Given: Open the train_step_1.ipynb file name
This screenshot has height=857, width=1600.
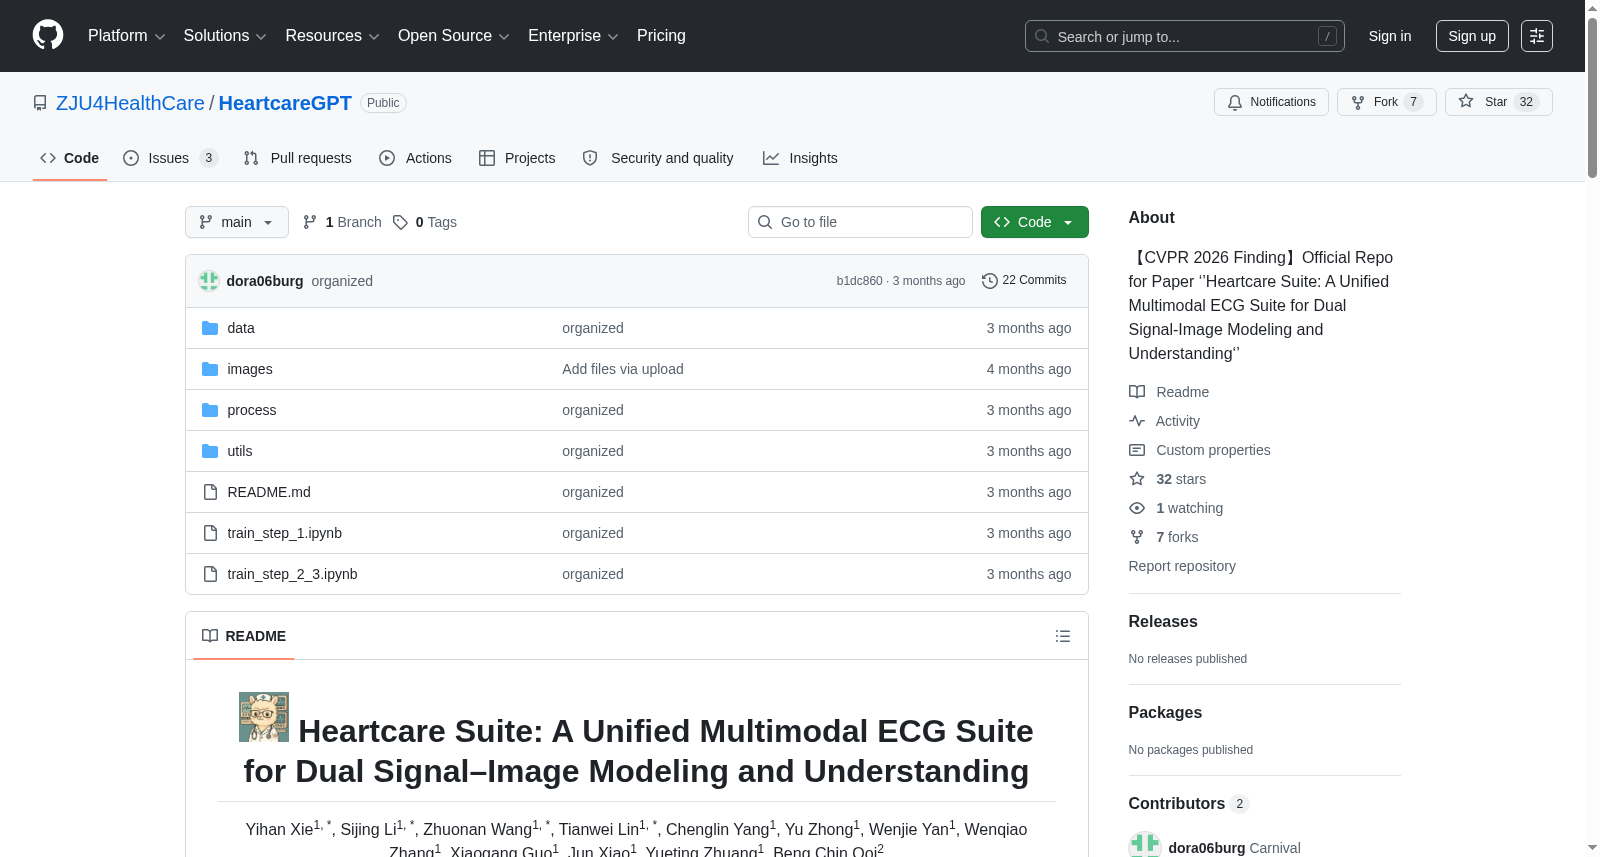Looking at the screenshot, I should point(284,533).
